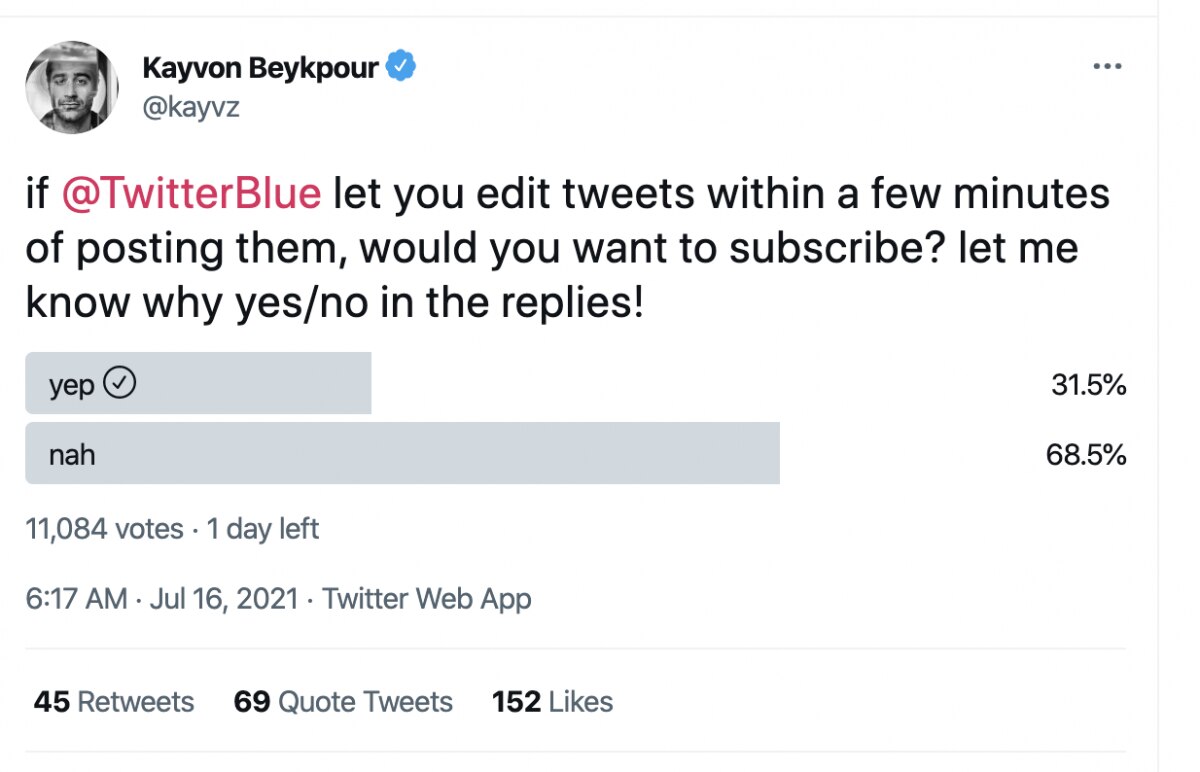View the 45 Retweets list
This screenshot has width=1200, height=772.
coord(114,702)
